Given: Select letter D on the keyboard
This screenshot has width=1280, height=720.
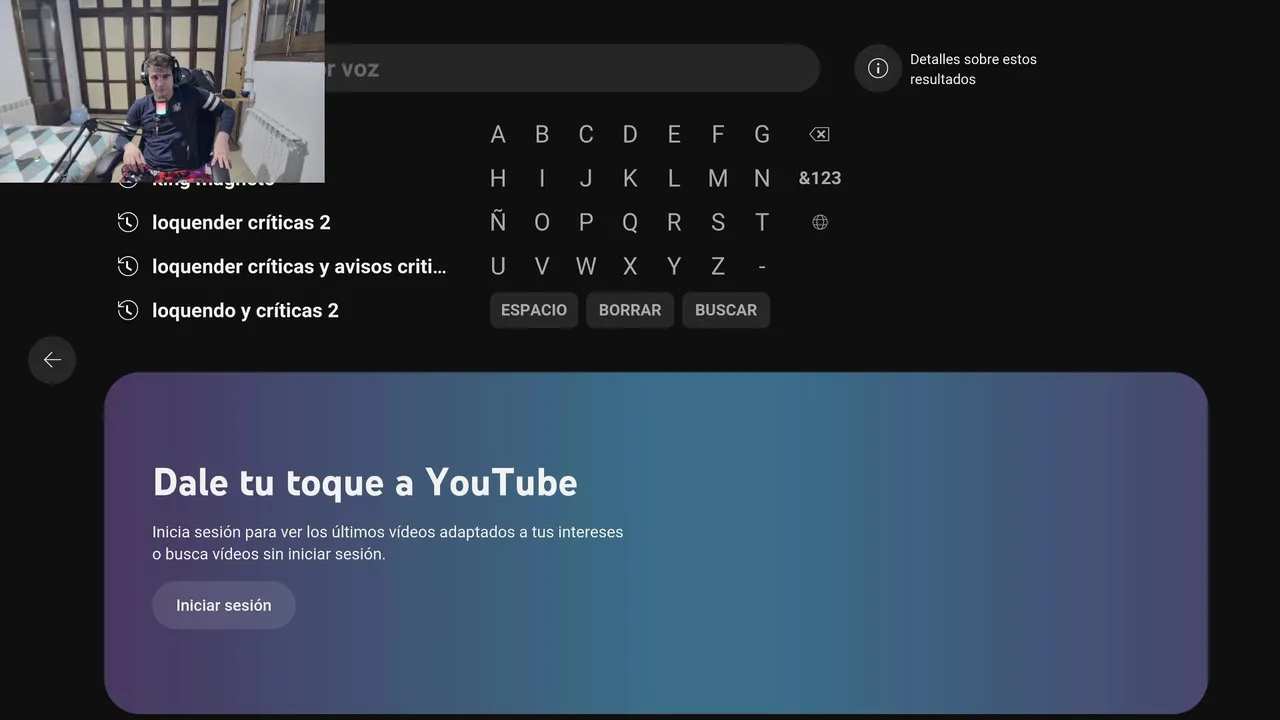Looking at the screenshot, I should tap(630, 134).
